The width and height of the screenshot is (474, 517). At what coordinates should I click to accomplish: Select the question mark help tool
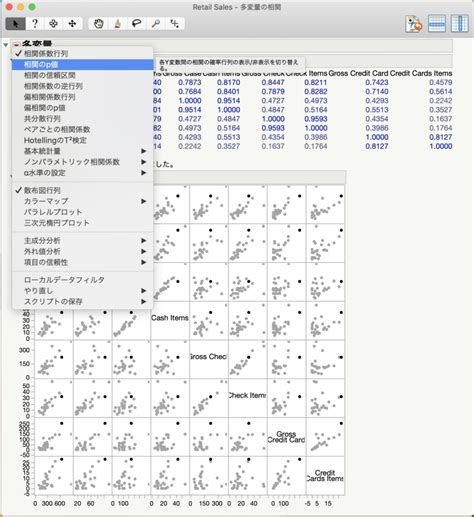[35, 24]
